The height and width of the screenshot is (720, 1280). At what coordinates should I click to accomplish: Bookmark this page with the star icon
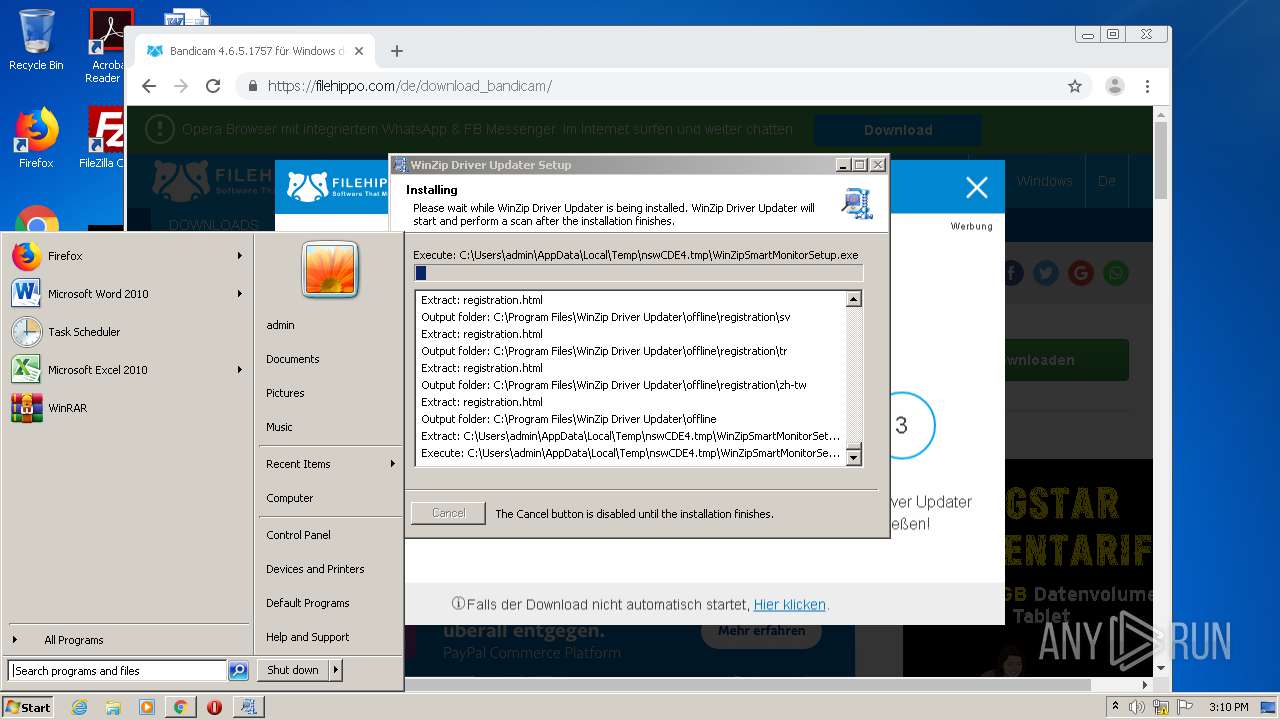[x=1075, y=86]
